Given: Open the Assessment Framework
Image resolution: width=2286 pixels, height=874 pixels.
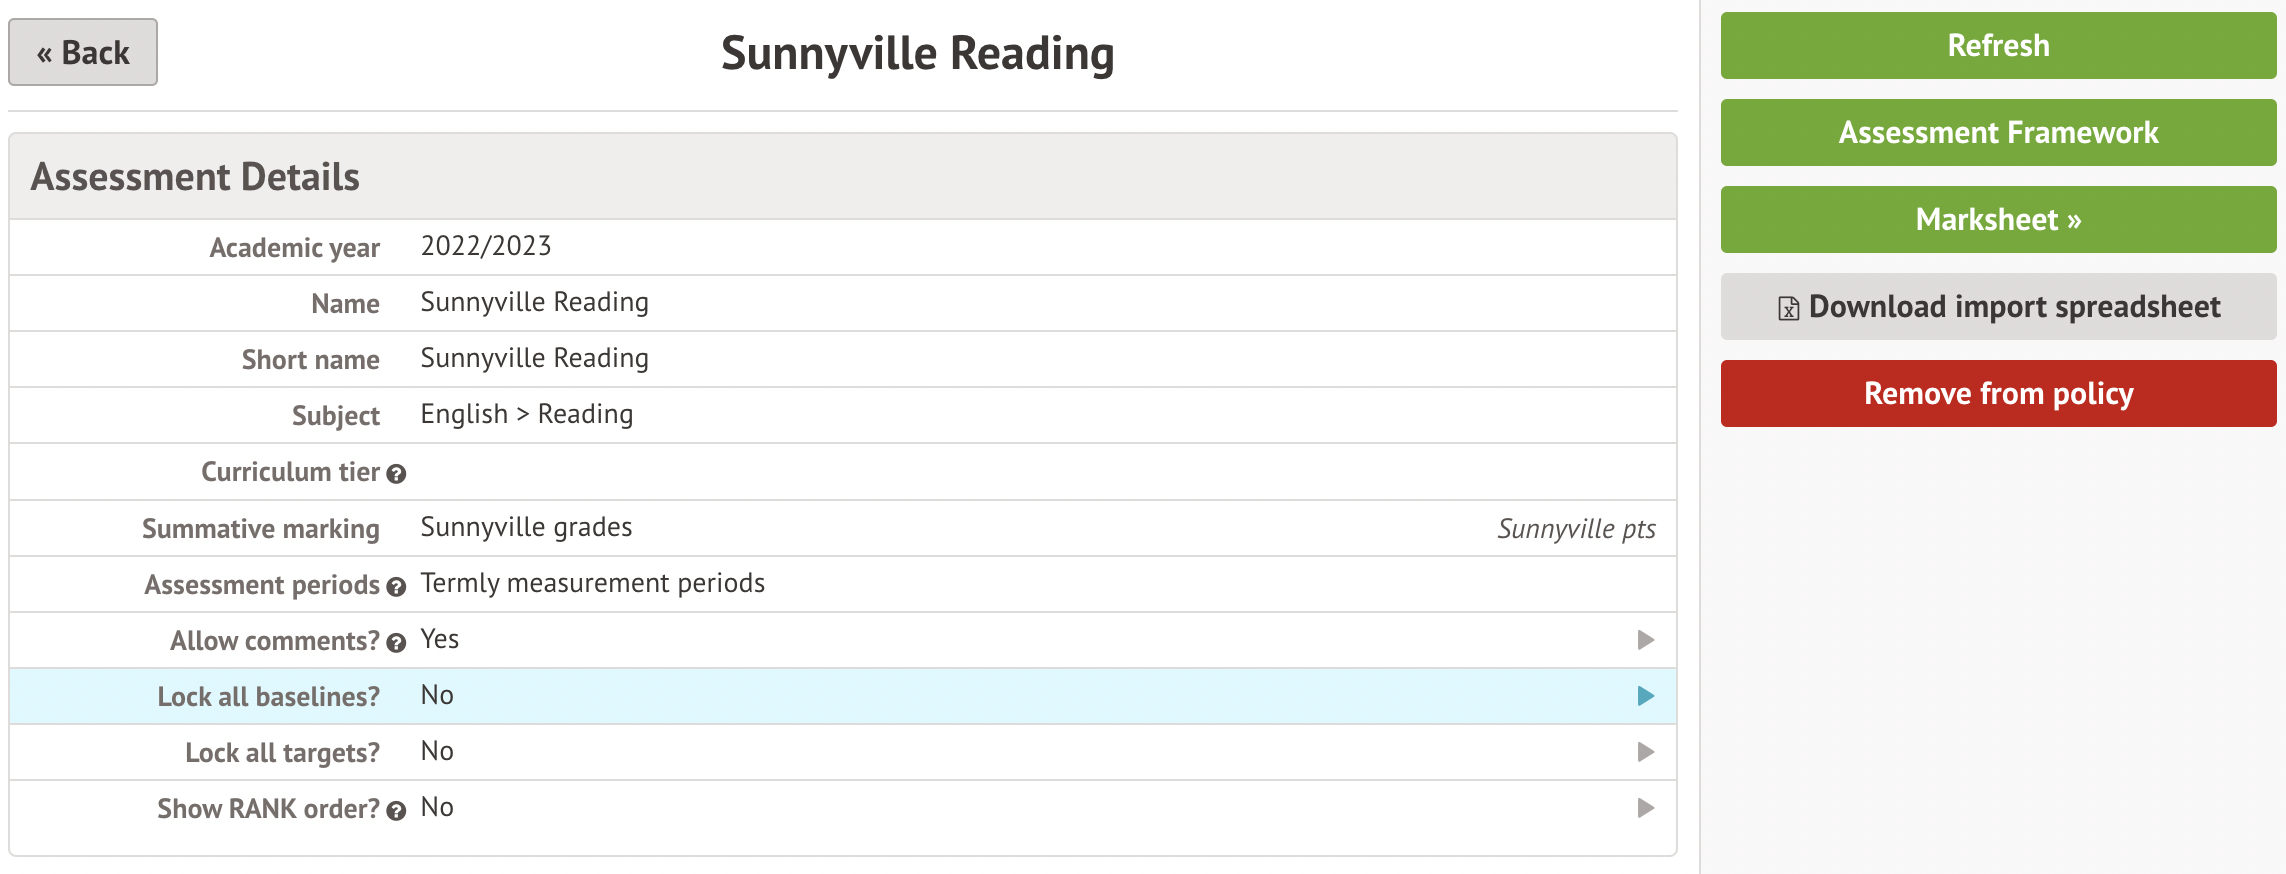Looking at the screenshot, I should tap(1998, 133).
